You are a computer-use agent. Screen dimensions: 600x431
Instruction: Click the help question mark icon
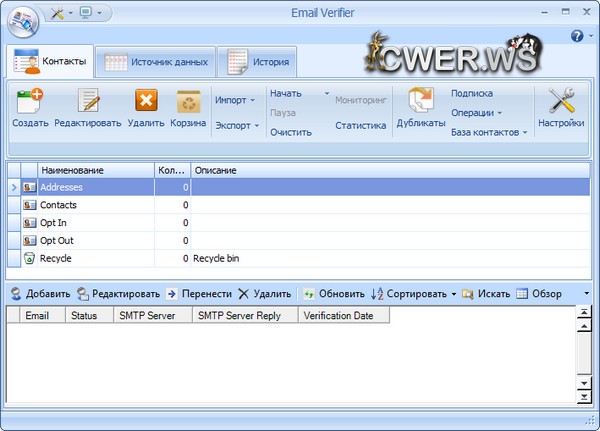[x=576, y=36]
